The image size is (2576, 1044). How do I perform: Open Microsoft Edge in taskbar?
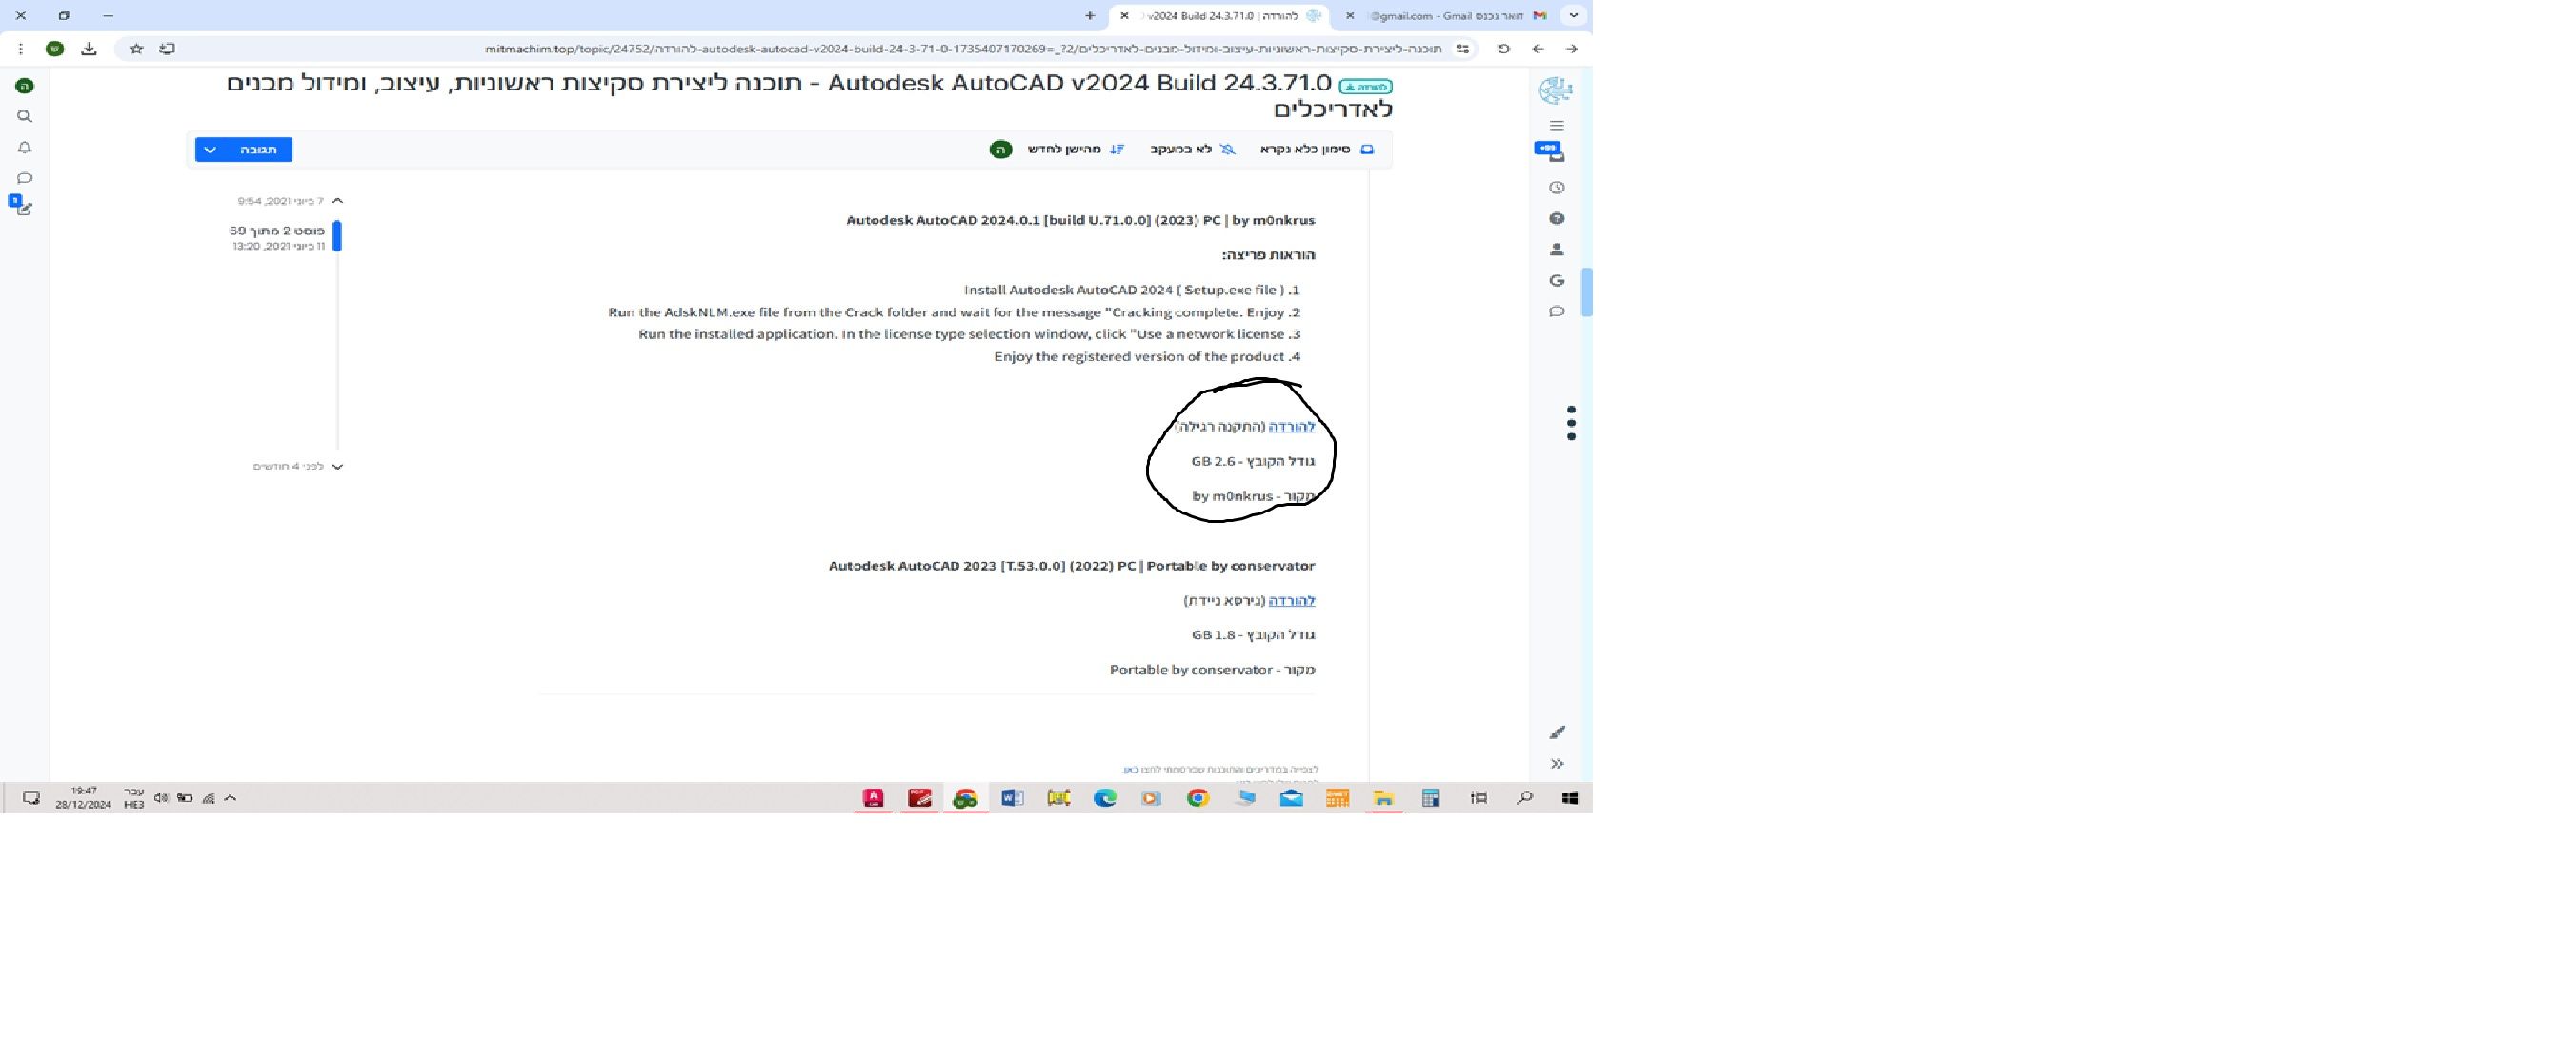(1105, 798)
